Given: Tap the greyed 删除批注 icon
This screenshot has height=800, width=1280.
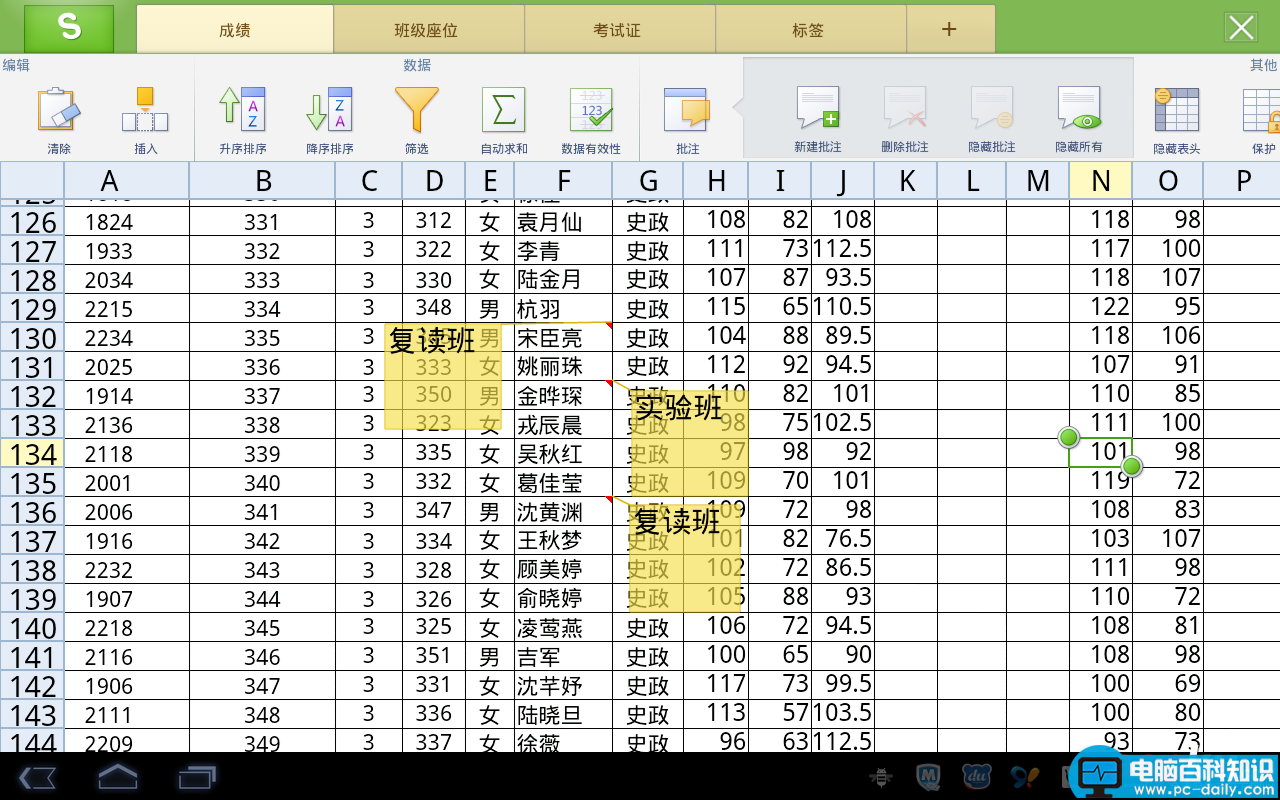Looking at the screenshot, I should pos(905,108).
